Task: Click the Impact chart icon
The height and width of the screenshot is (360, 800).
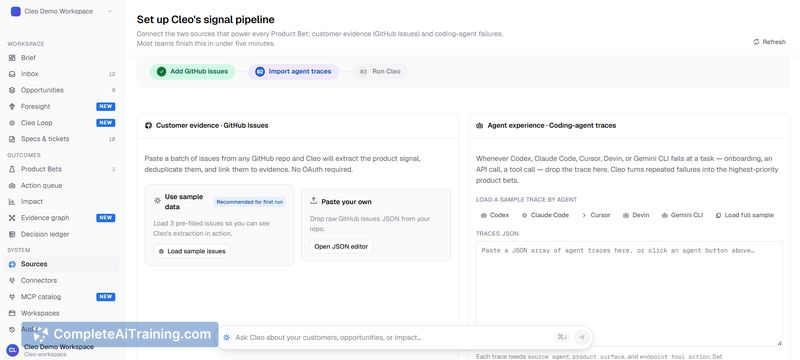Action: coord(12,201)
